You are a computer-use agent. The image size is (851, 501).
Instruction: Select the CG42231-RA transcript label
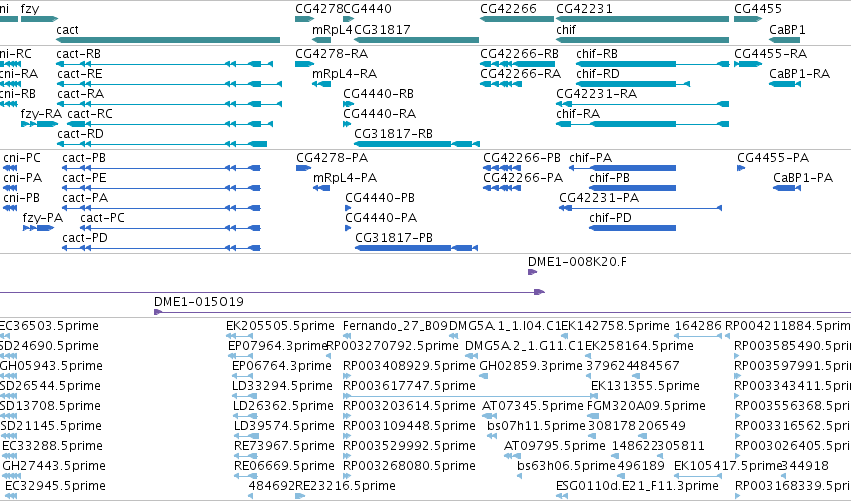[596, 94]
